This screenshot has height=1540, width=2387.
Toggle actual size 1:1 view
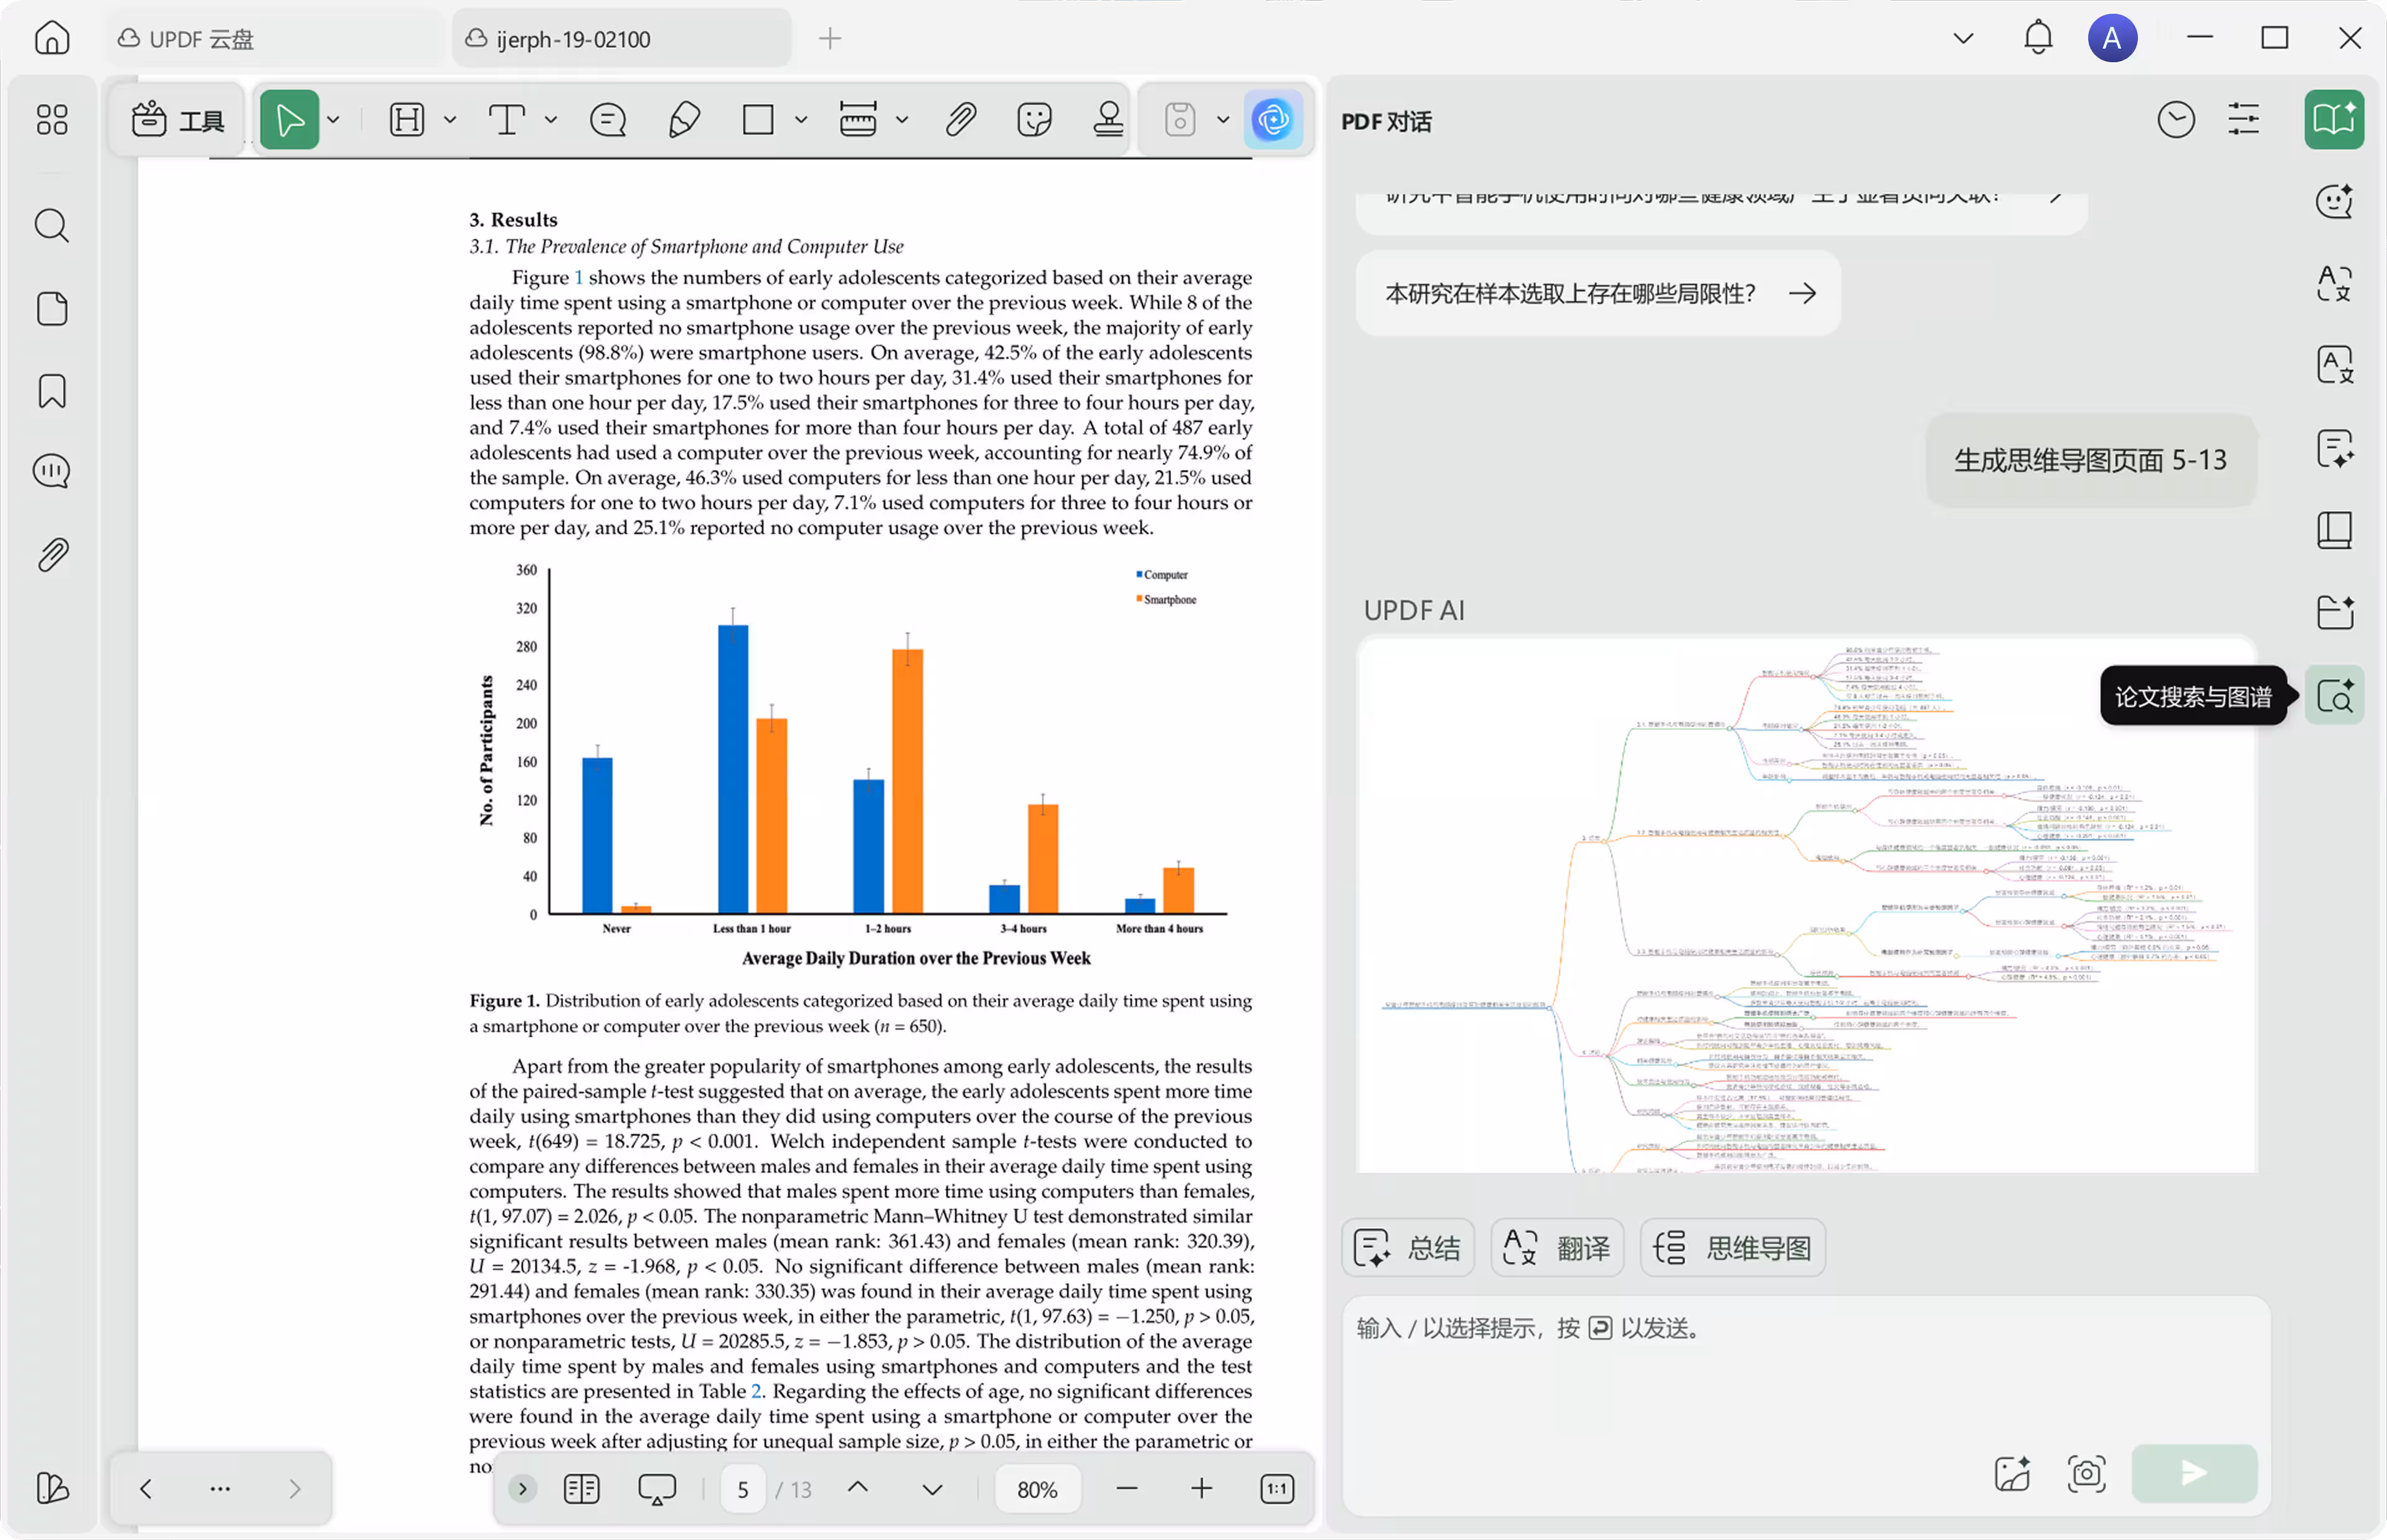coord(1277,1489)
